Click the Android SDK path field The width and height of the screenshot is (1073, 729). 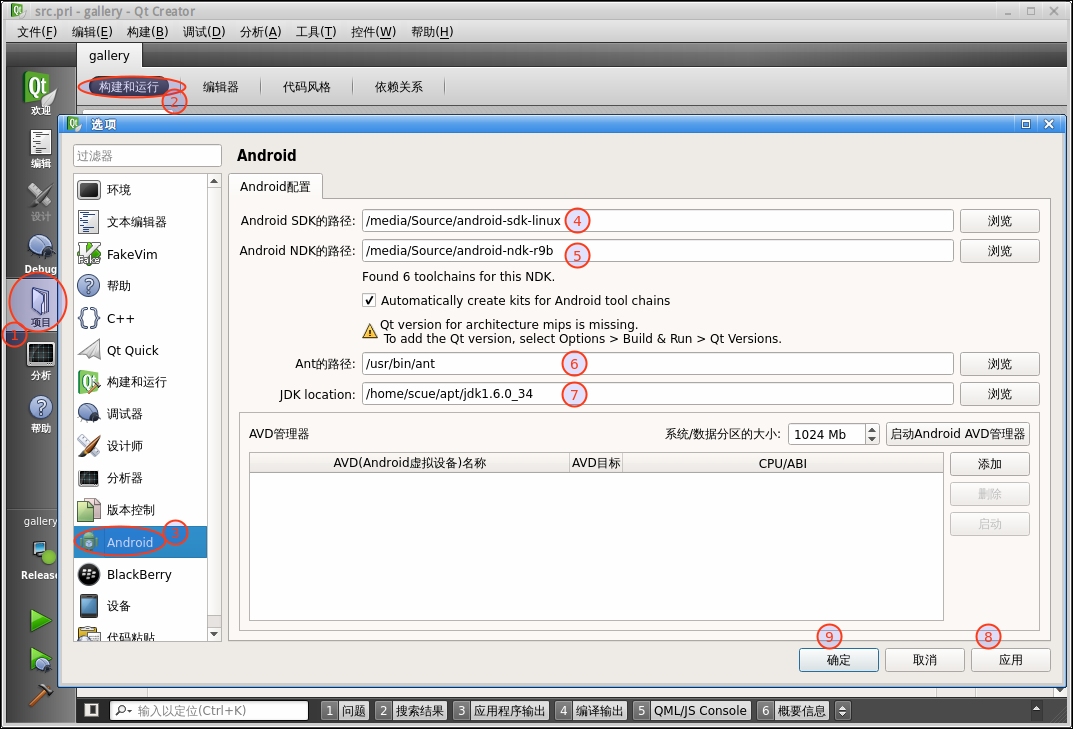(657, 220)
